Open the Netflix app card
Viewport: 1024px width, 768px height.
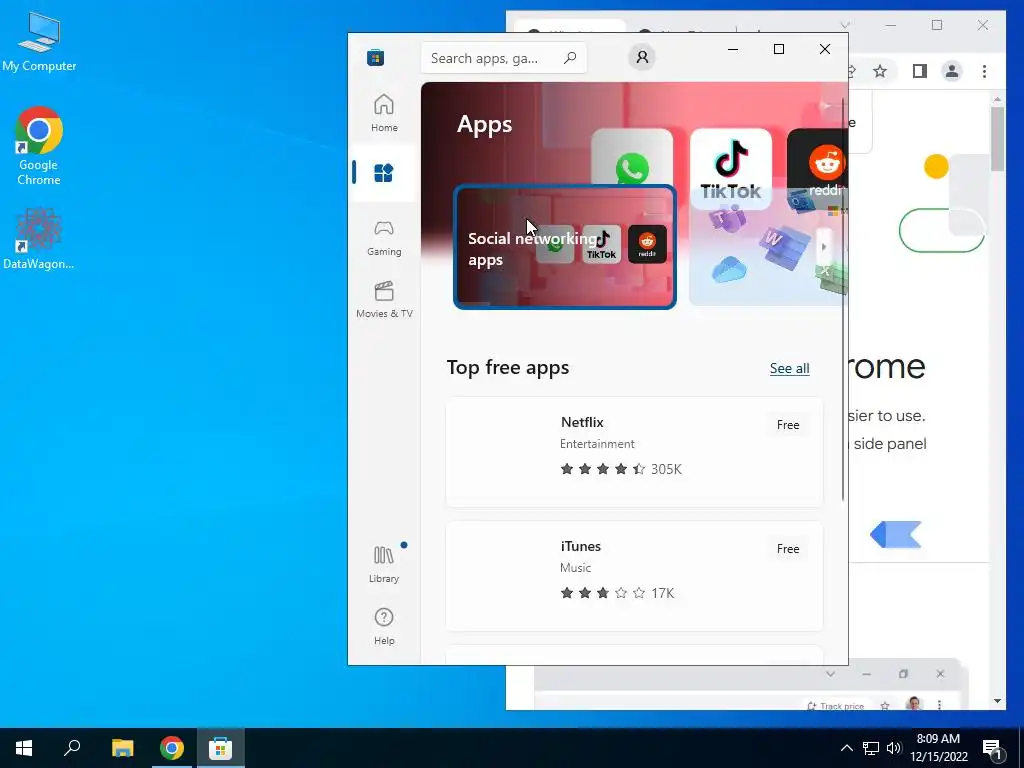(x=634, y=451)
